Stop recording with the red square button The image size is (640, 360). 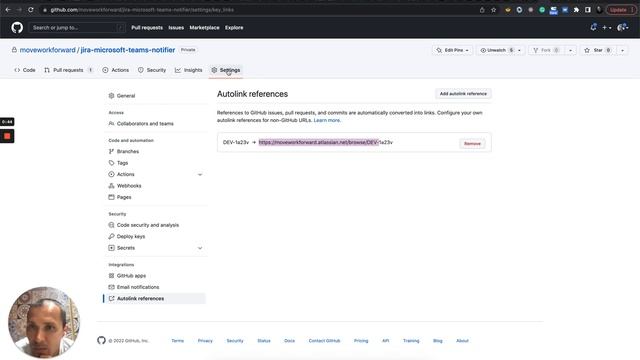[x=7, y=136]
